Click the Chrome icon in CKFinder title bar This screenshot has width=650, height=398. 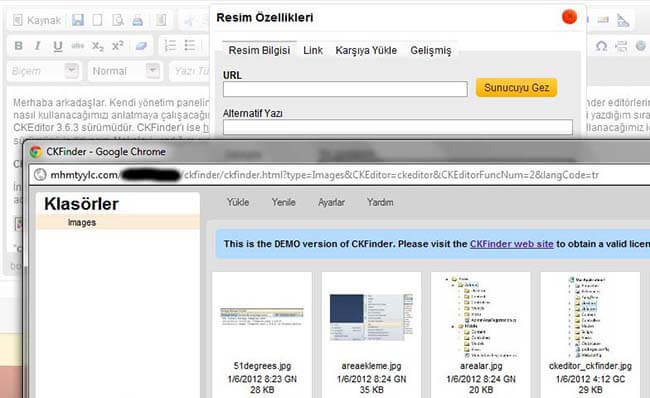tap(36, 152)
